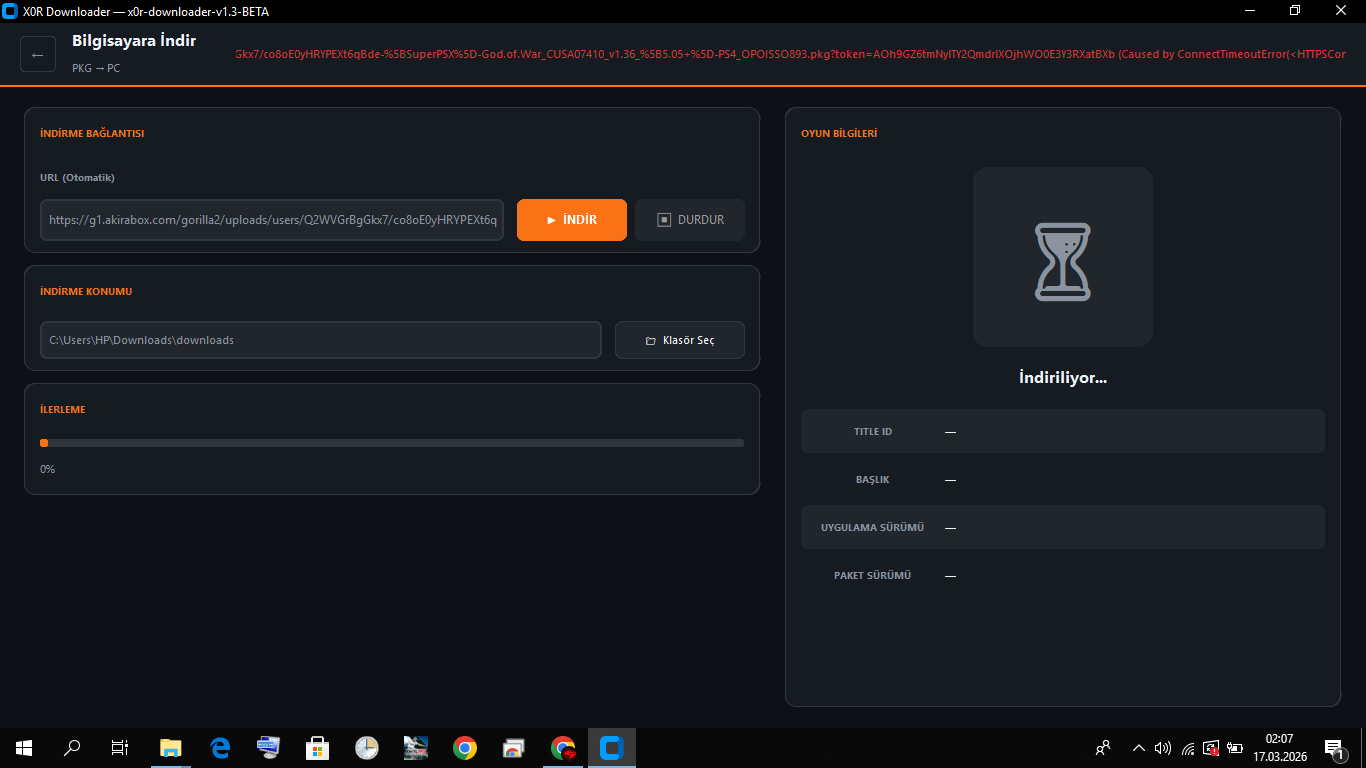Image resolution: width=1366 pixels, height=768 pixels.
Task: Click the X0R Downloader logo in title bar
Action: pyautogui.click(x=11, y=11)
